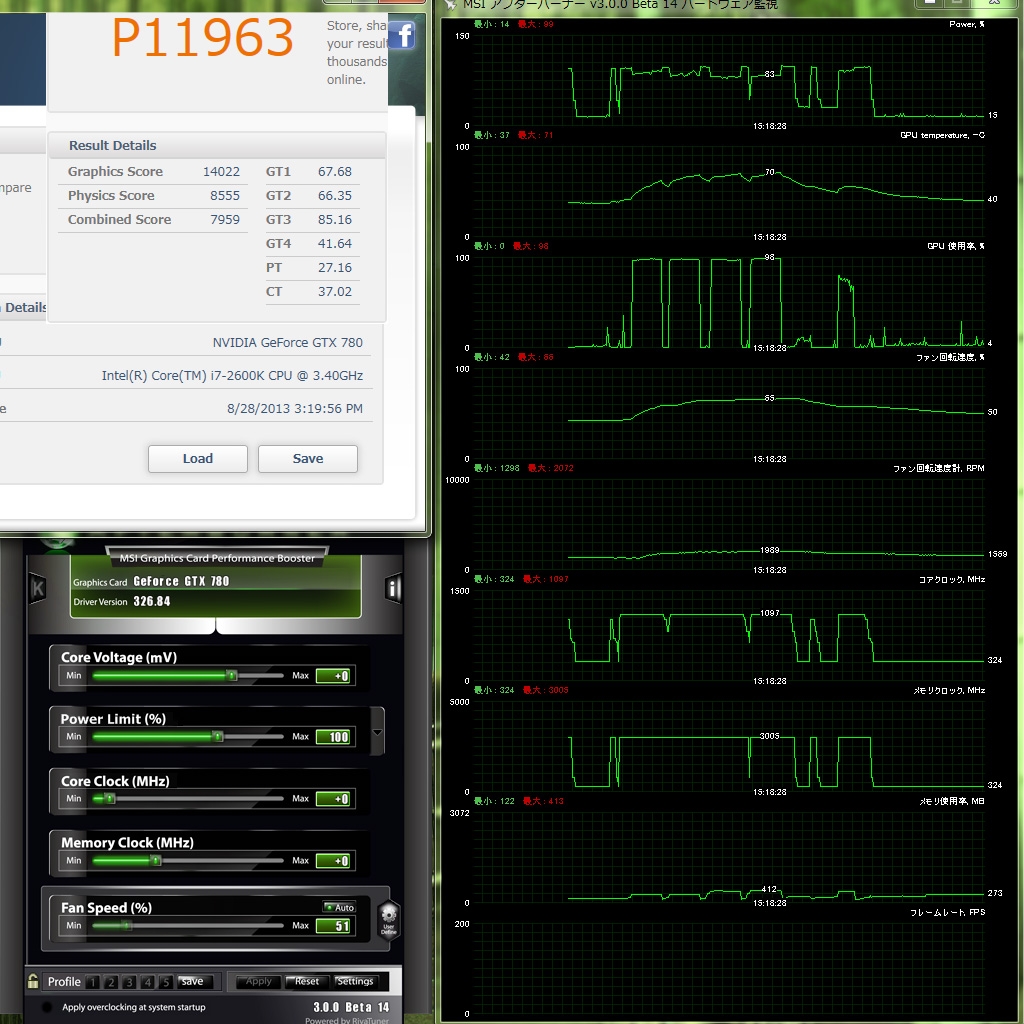The width and height of the screenshot is (1024, 1024).
Task: Click the Power Limit slider handle
Action: (x=218, y=737)
